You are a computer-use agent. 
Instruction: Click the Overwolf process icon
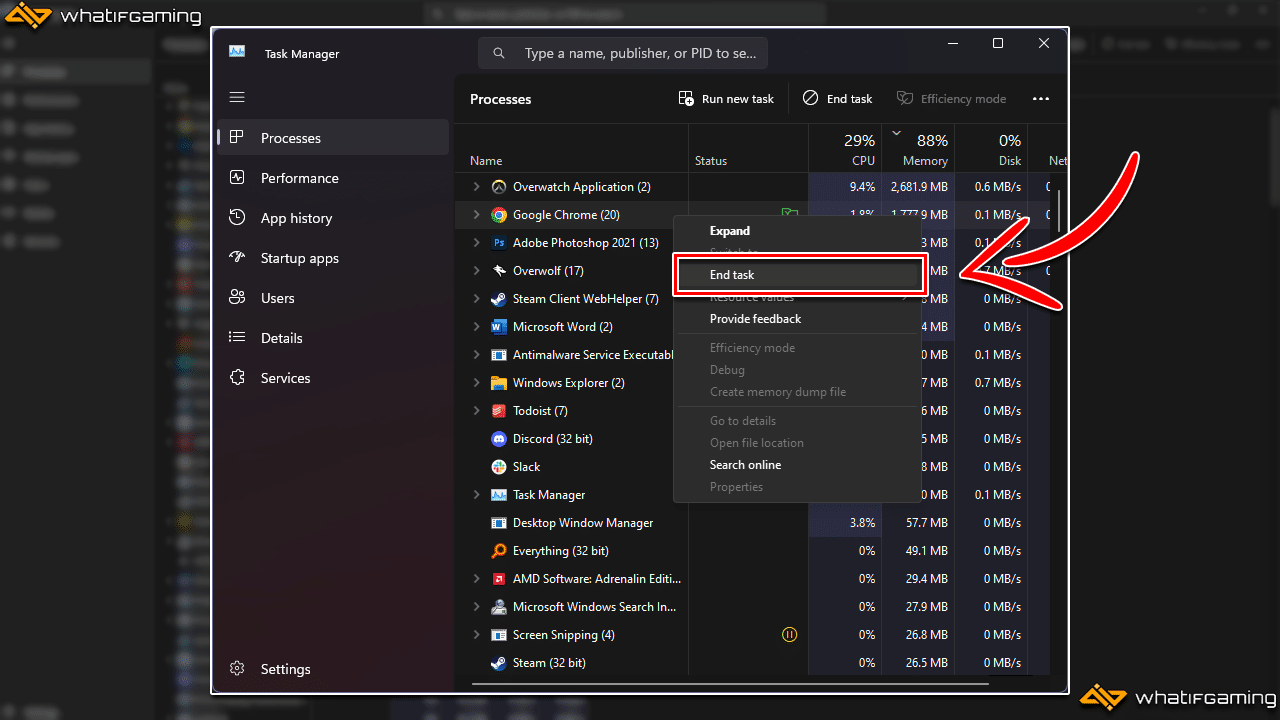point(499,271)
